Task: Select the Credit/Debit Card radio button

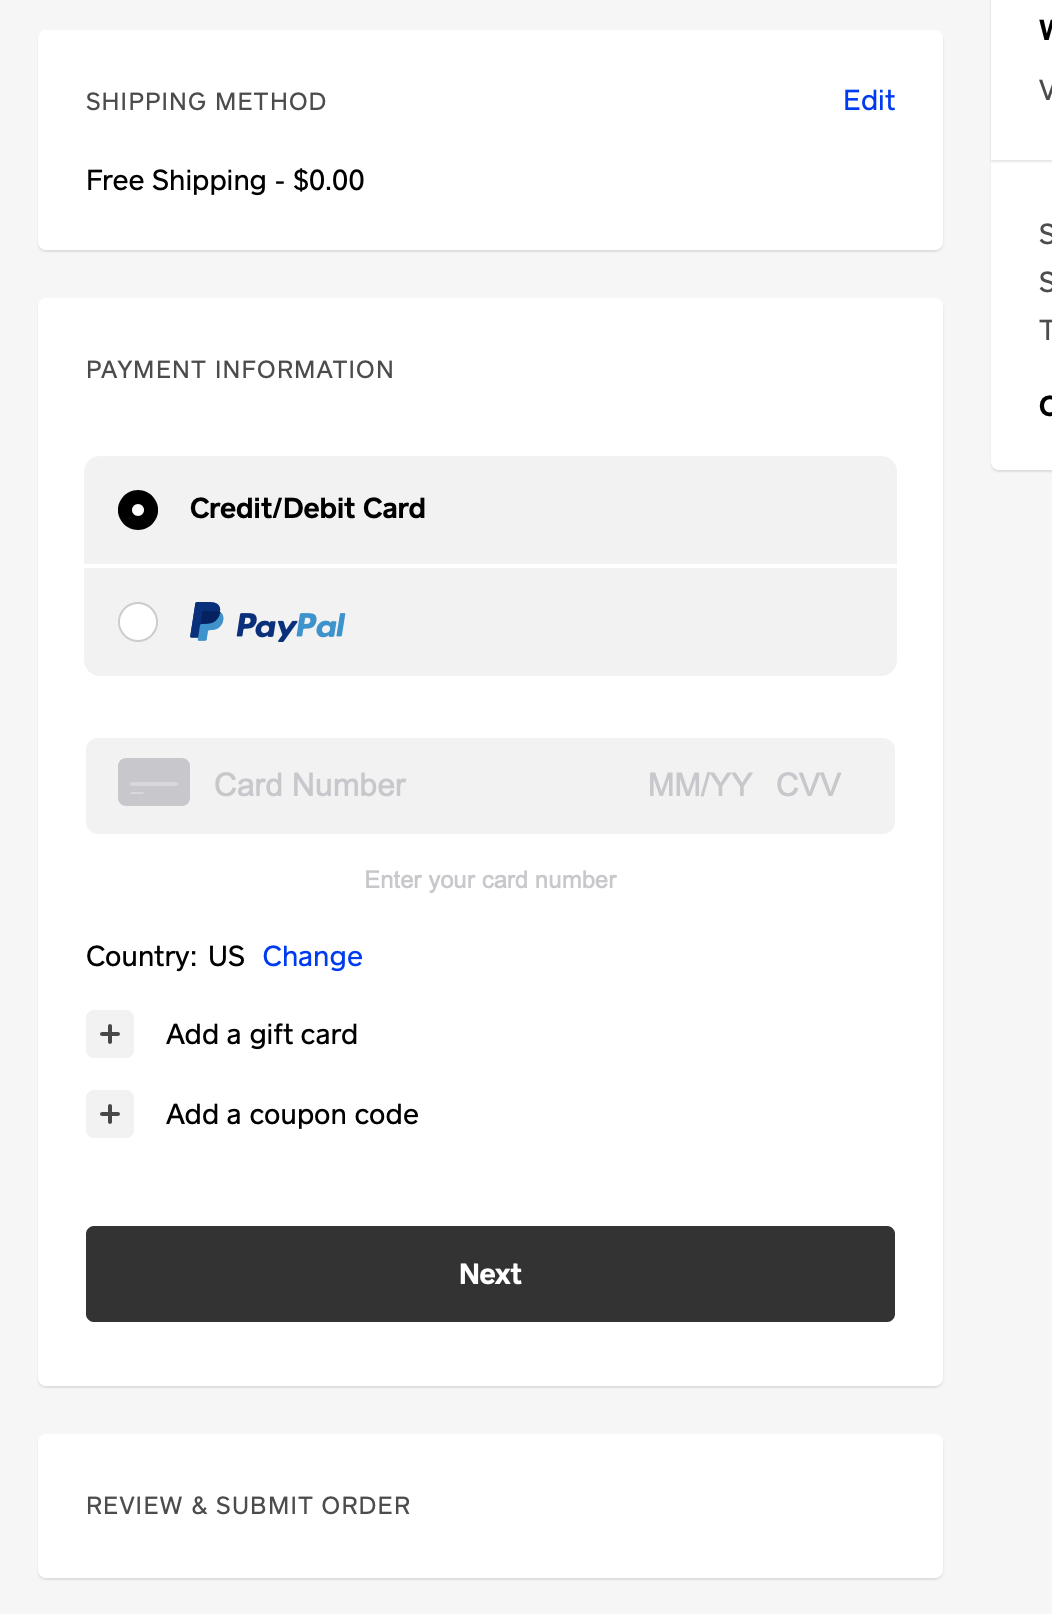Action: pyautogui.click(x=138, y=510)
